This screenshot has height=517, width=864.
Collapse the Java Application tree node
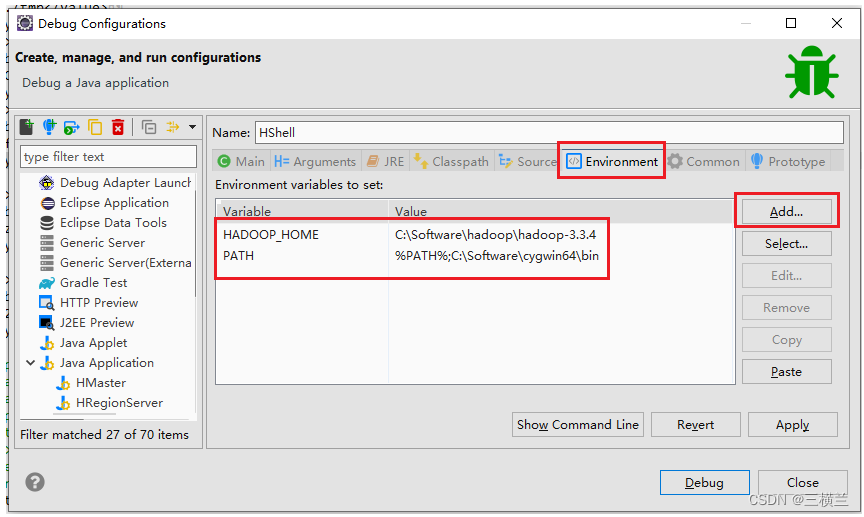pos(31,363)
